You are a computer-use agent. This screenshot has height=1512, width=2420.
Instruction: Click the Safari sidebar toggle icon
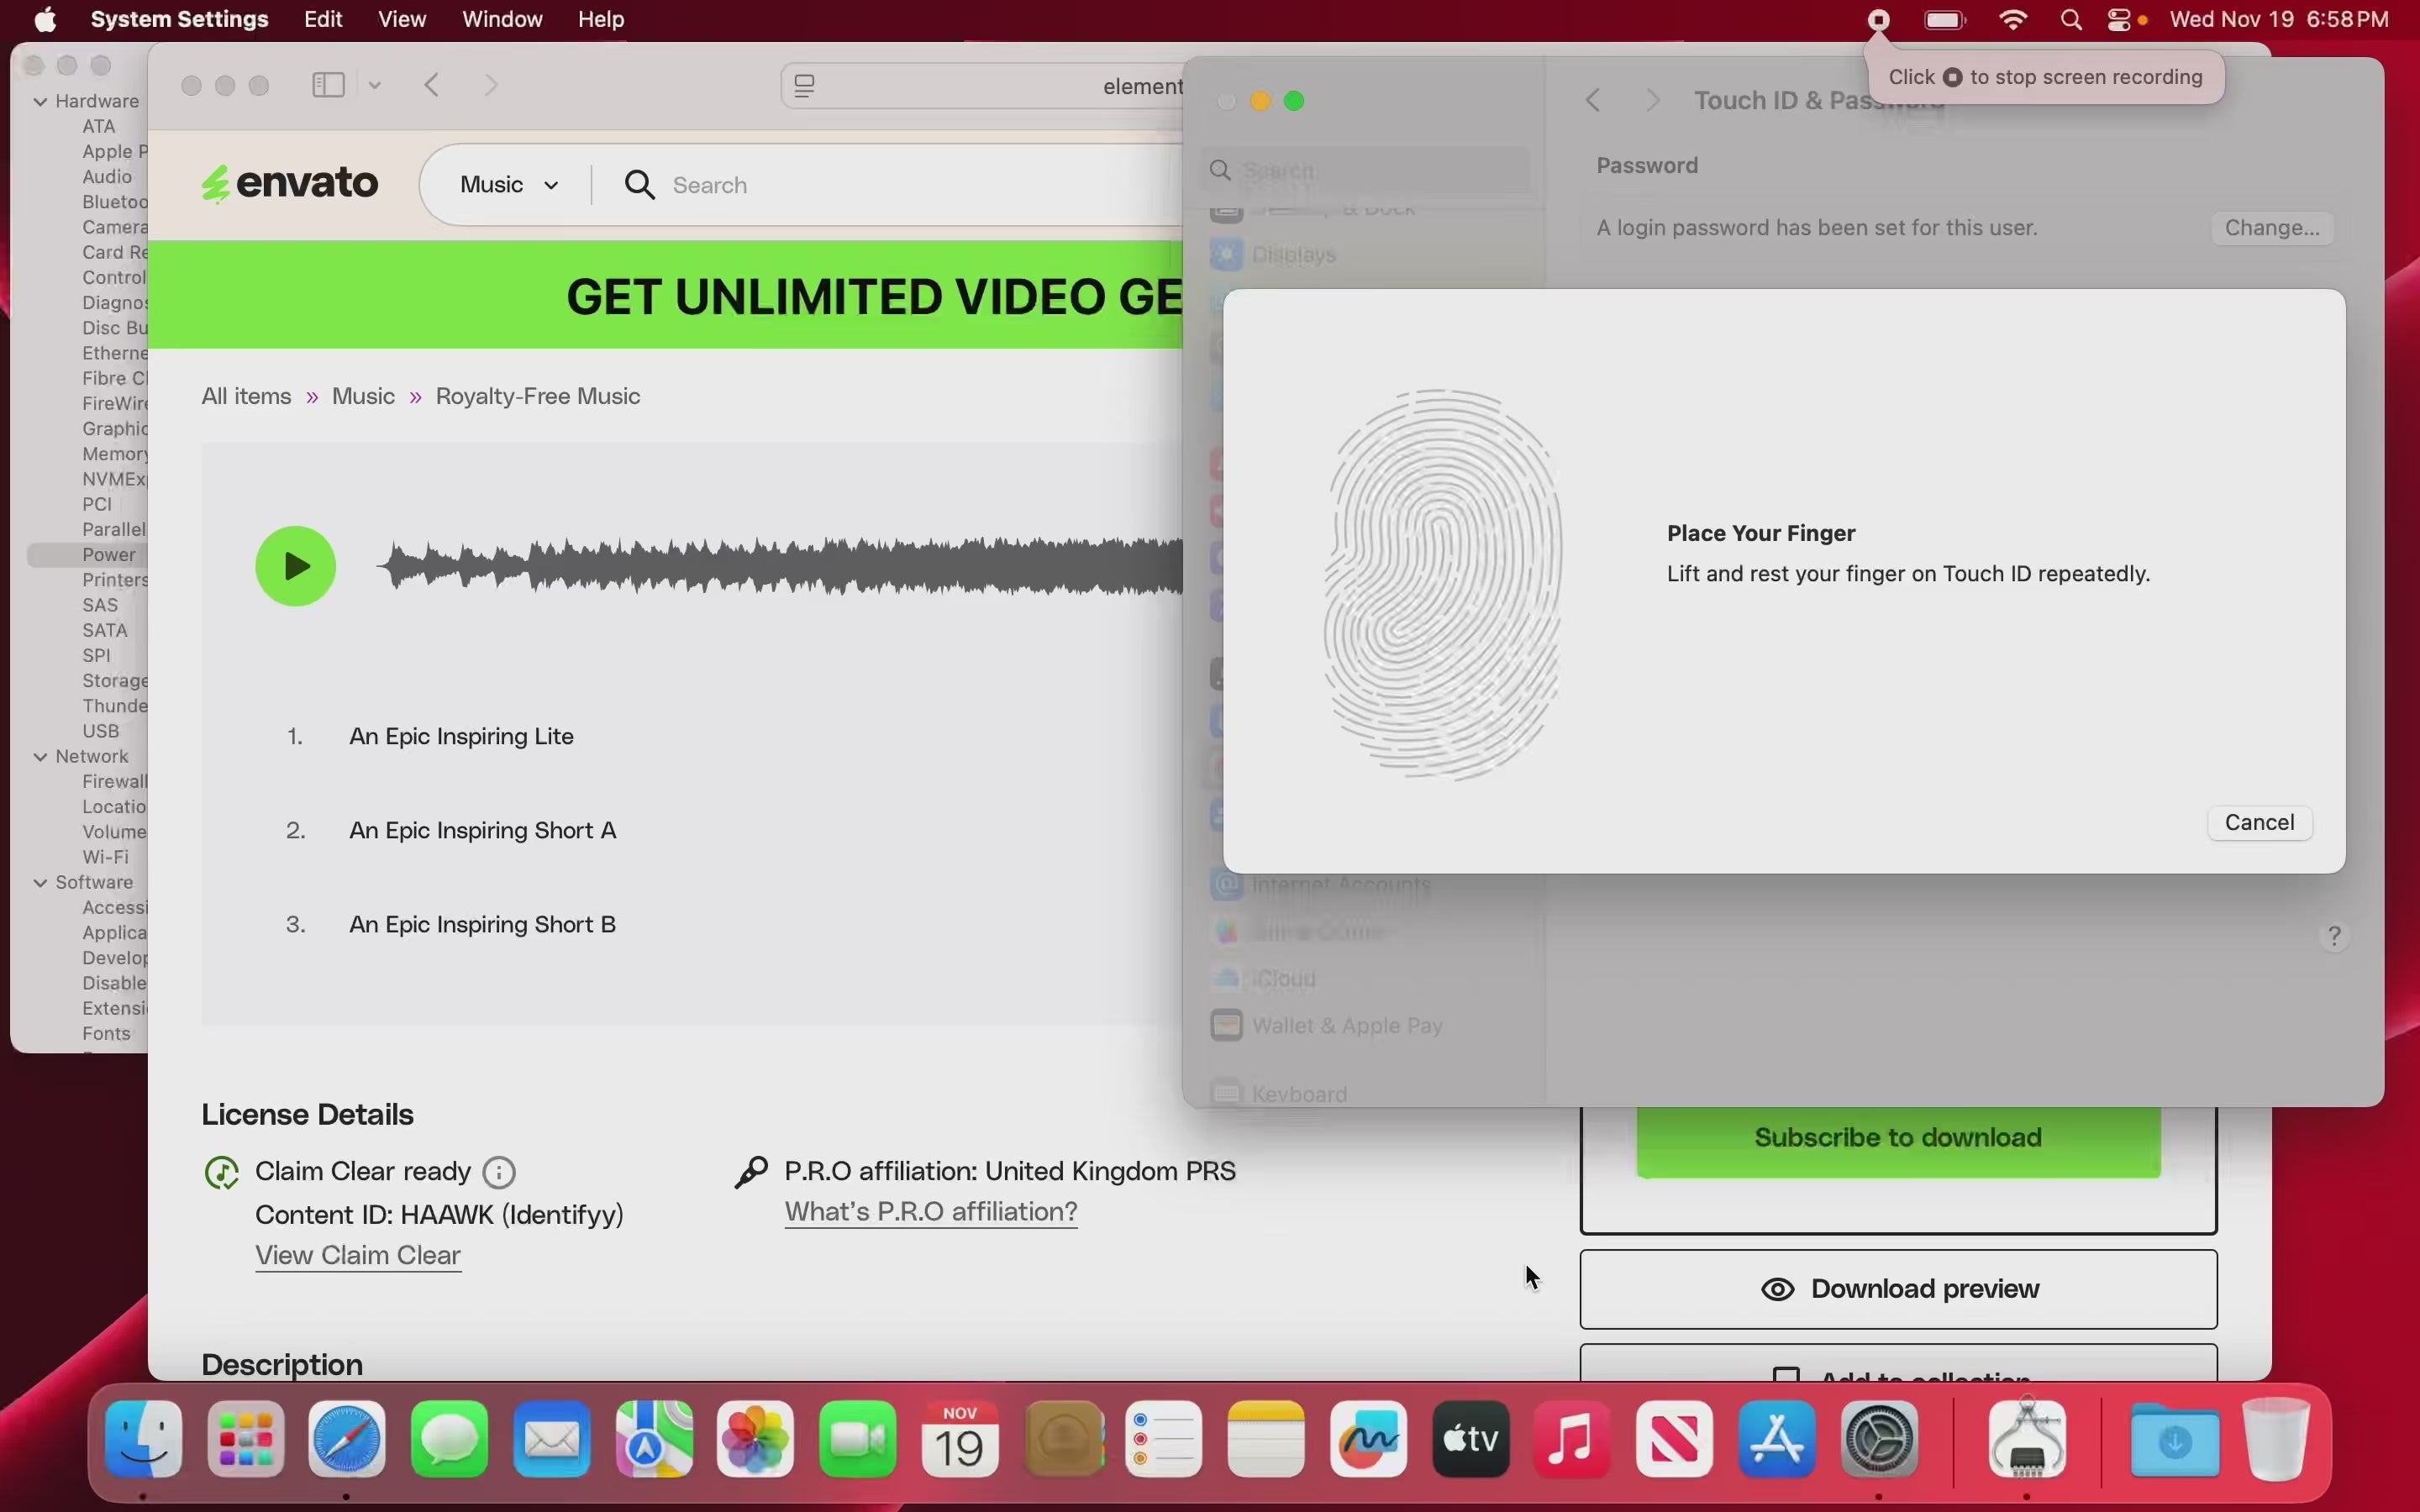[329, 85]
